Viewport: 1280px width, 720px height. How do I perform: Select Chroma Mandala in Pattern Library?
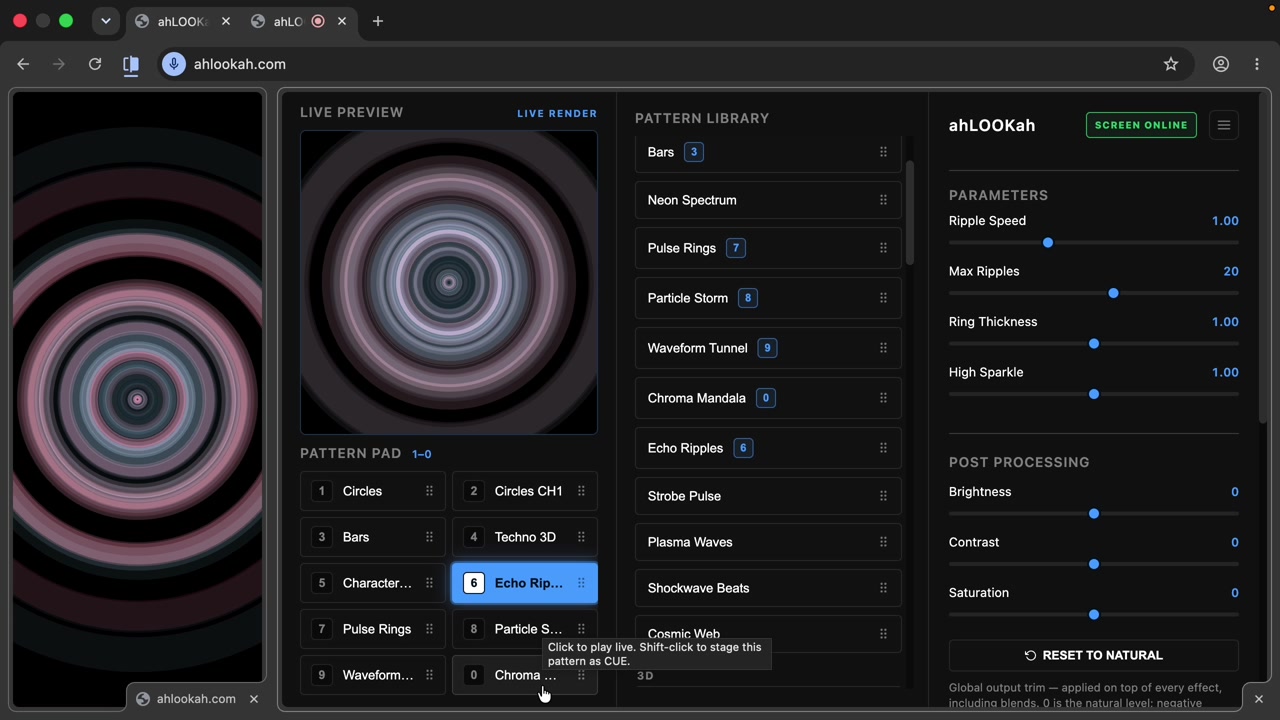pyautogui.click(x=768, y=398)
